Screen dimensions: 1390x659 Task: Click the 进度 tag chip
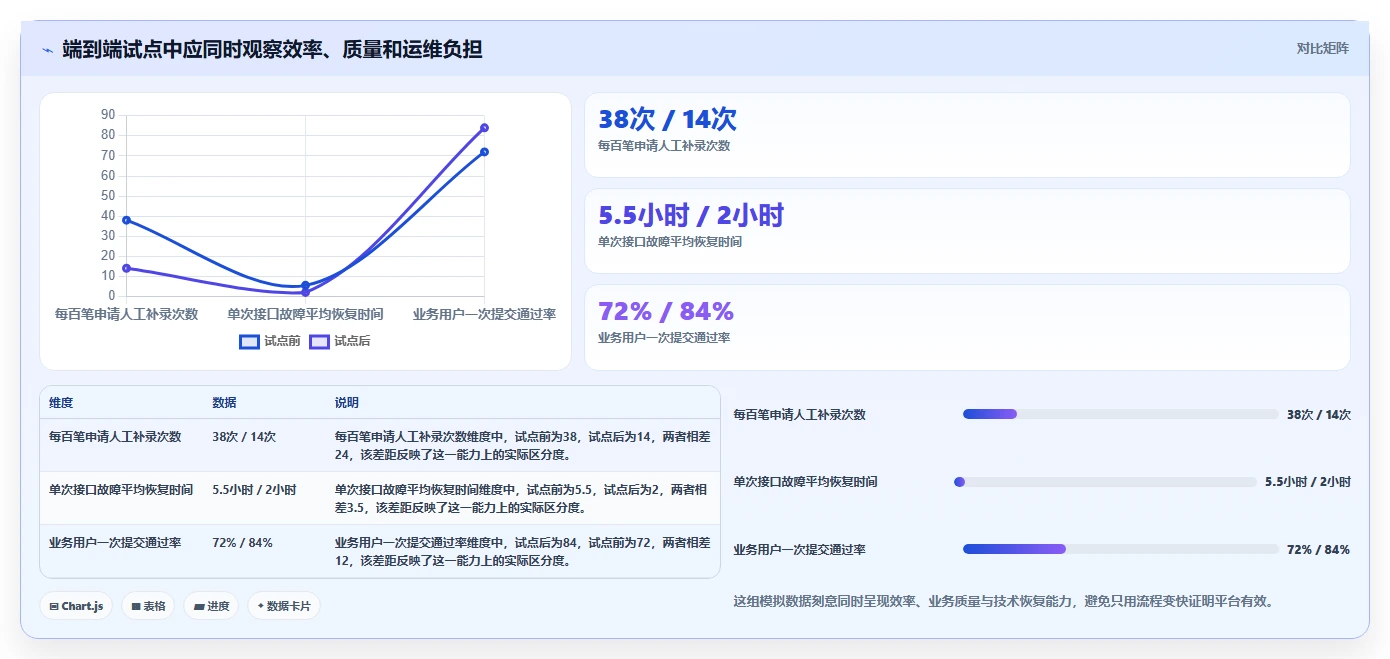tap(211, 606)
